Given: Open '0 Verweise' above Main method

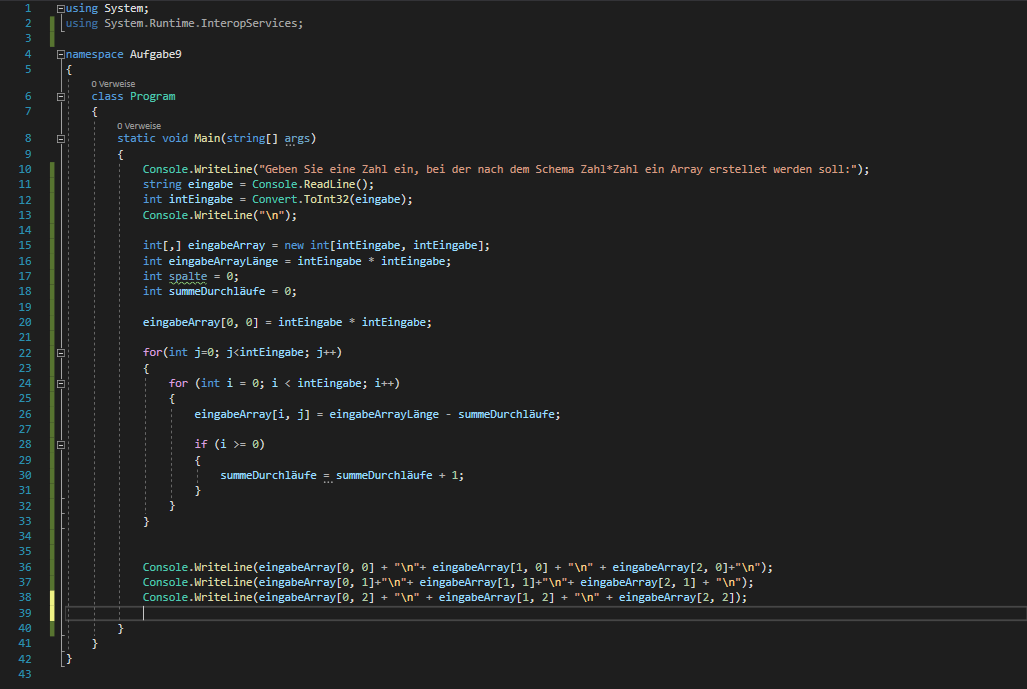Looking at the screenshot, I should click(x=138, y=126).
